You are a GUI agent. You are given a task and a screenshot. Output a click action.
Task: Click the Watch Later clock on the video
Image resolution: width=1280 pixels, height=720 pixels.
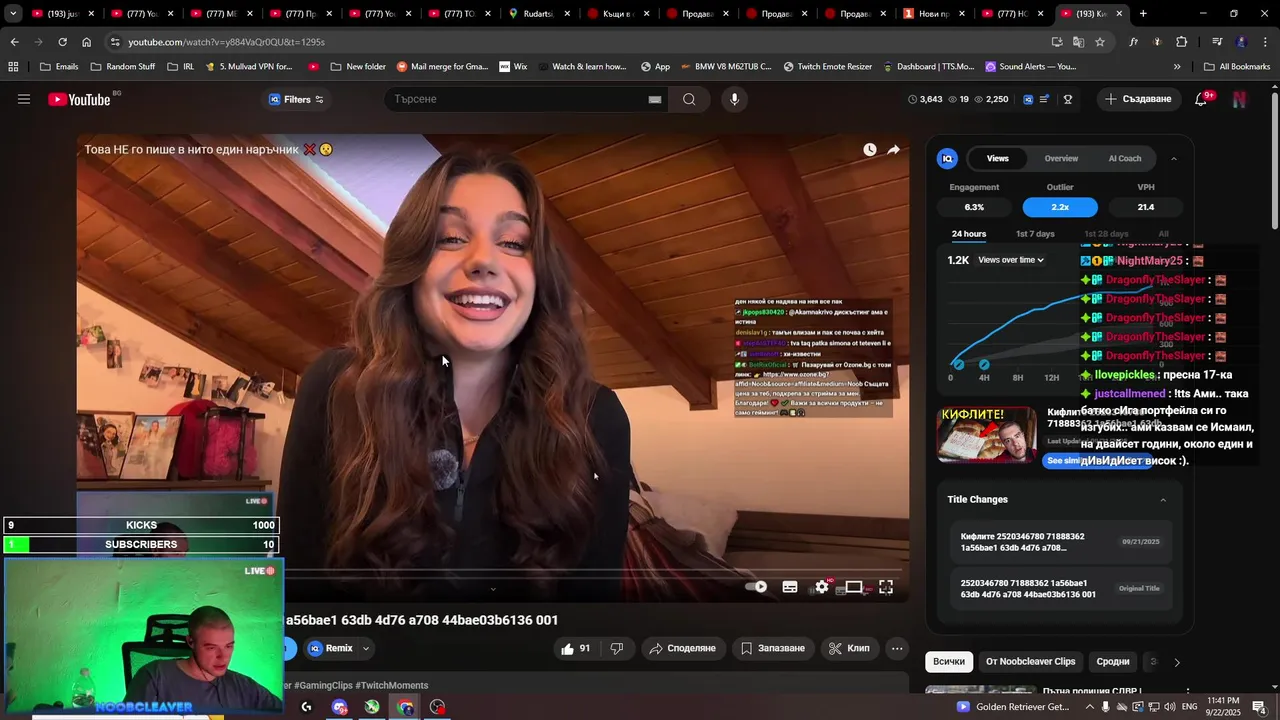(870, 149)
